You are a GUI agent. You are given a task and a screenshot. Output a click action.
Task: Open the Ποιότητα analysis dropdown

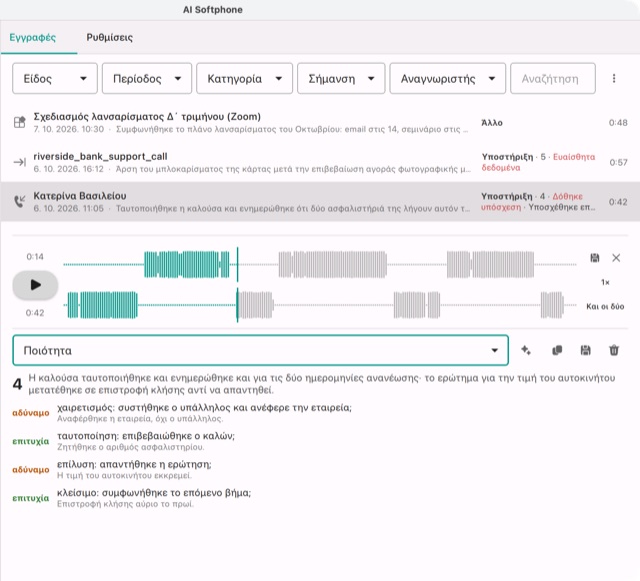tap(260, 350)
